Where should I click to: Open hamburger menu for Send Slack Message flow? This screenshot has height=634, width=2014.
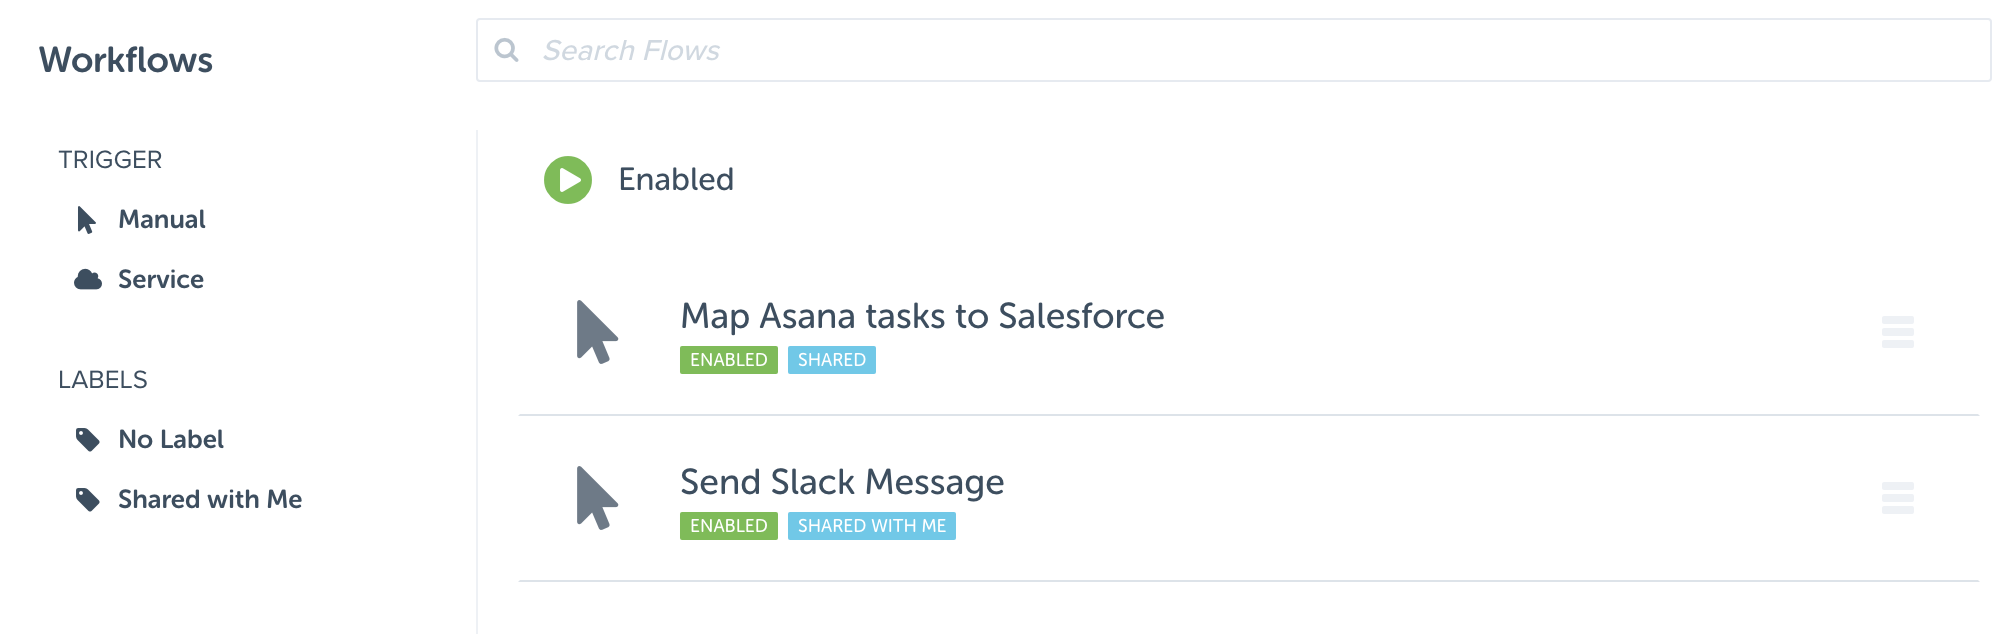pos(1897,498)
